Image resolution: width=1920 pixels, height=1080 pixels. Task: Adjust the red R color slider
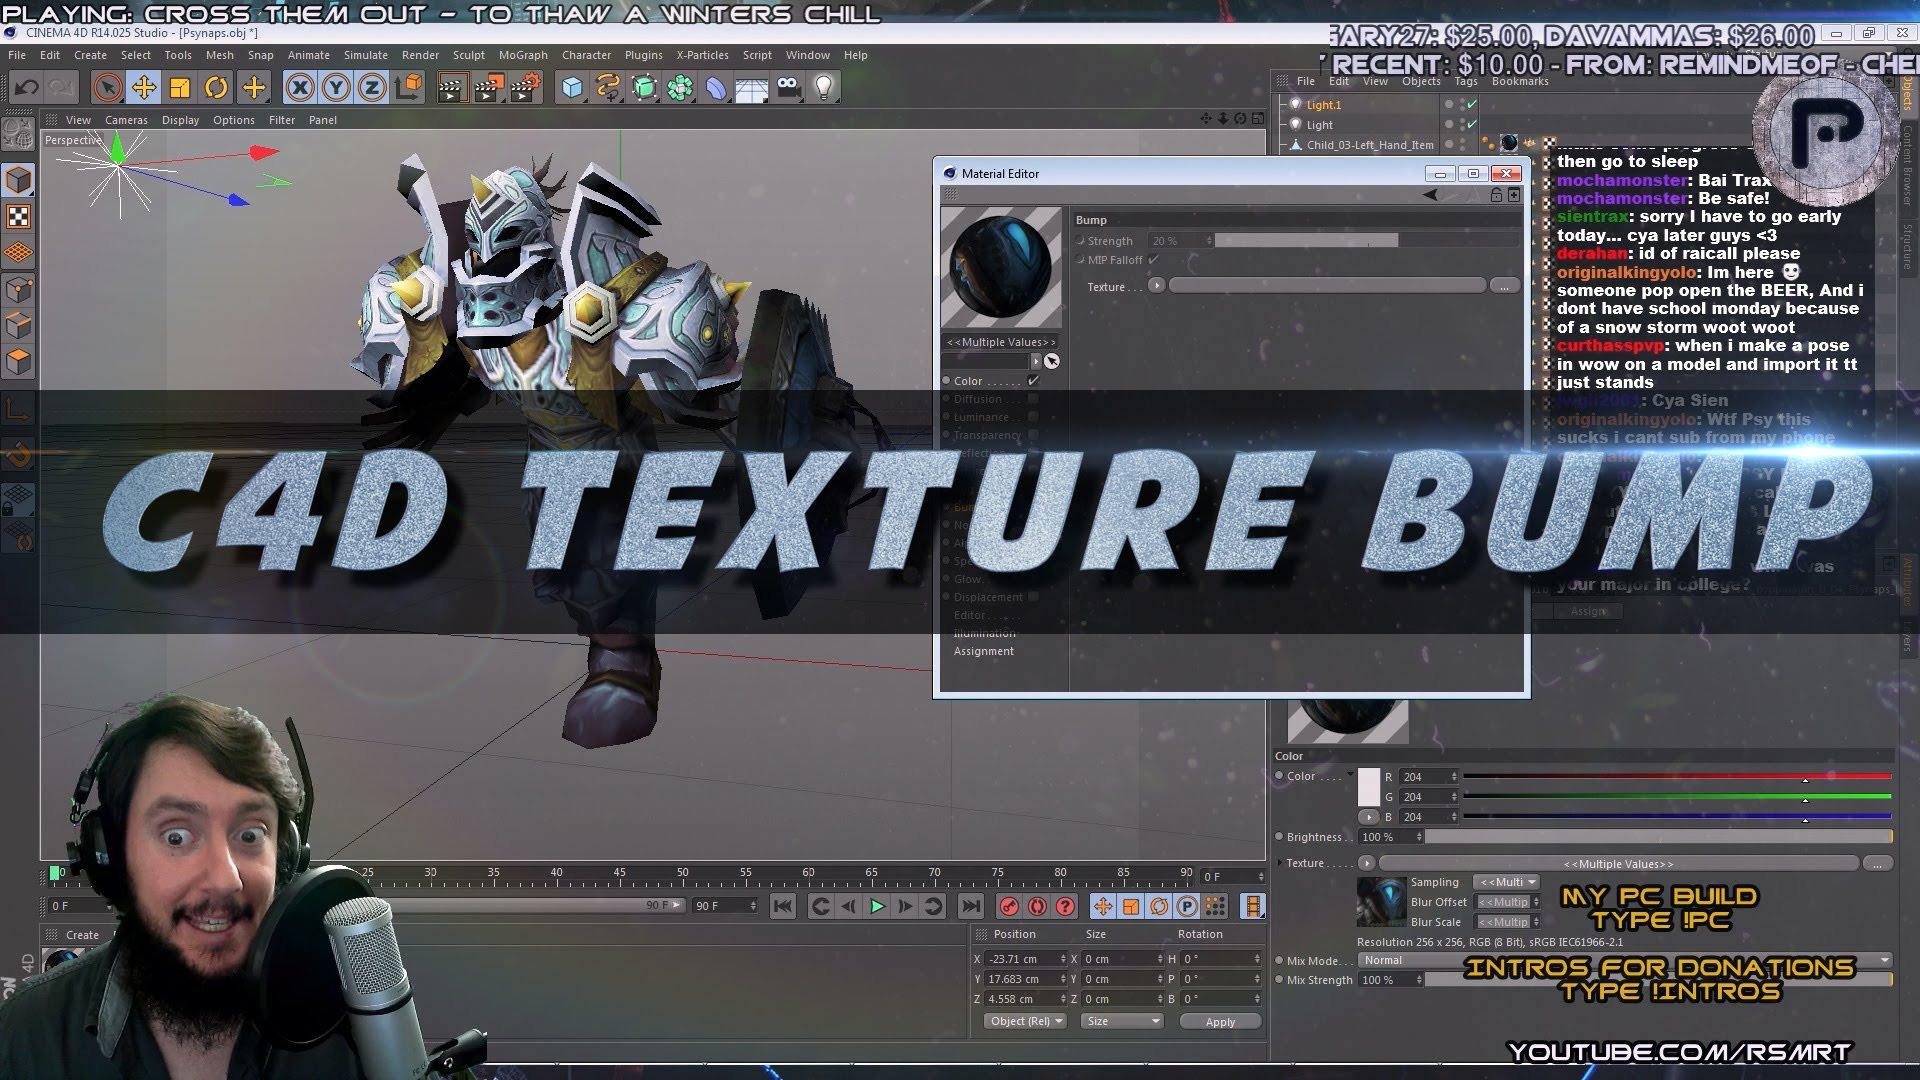tap(1677, 777)
